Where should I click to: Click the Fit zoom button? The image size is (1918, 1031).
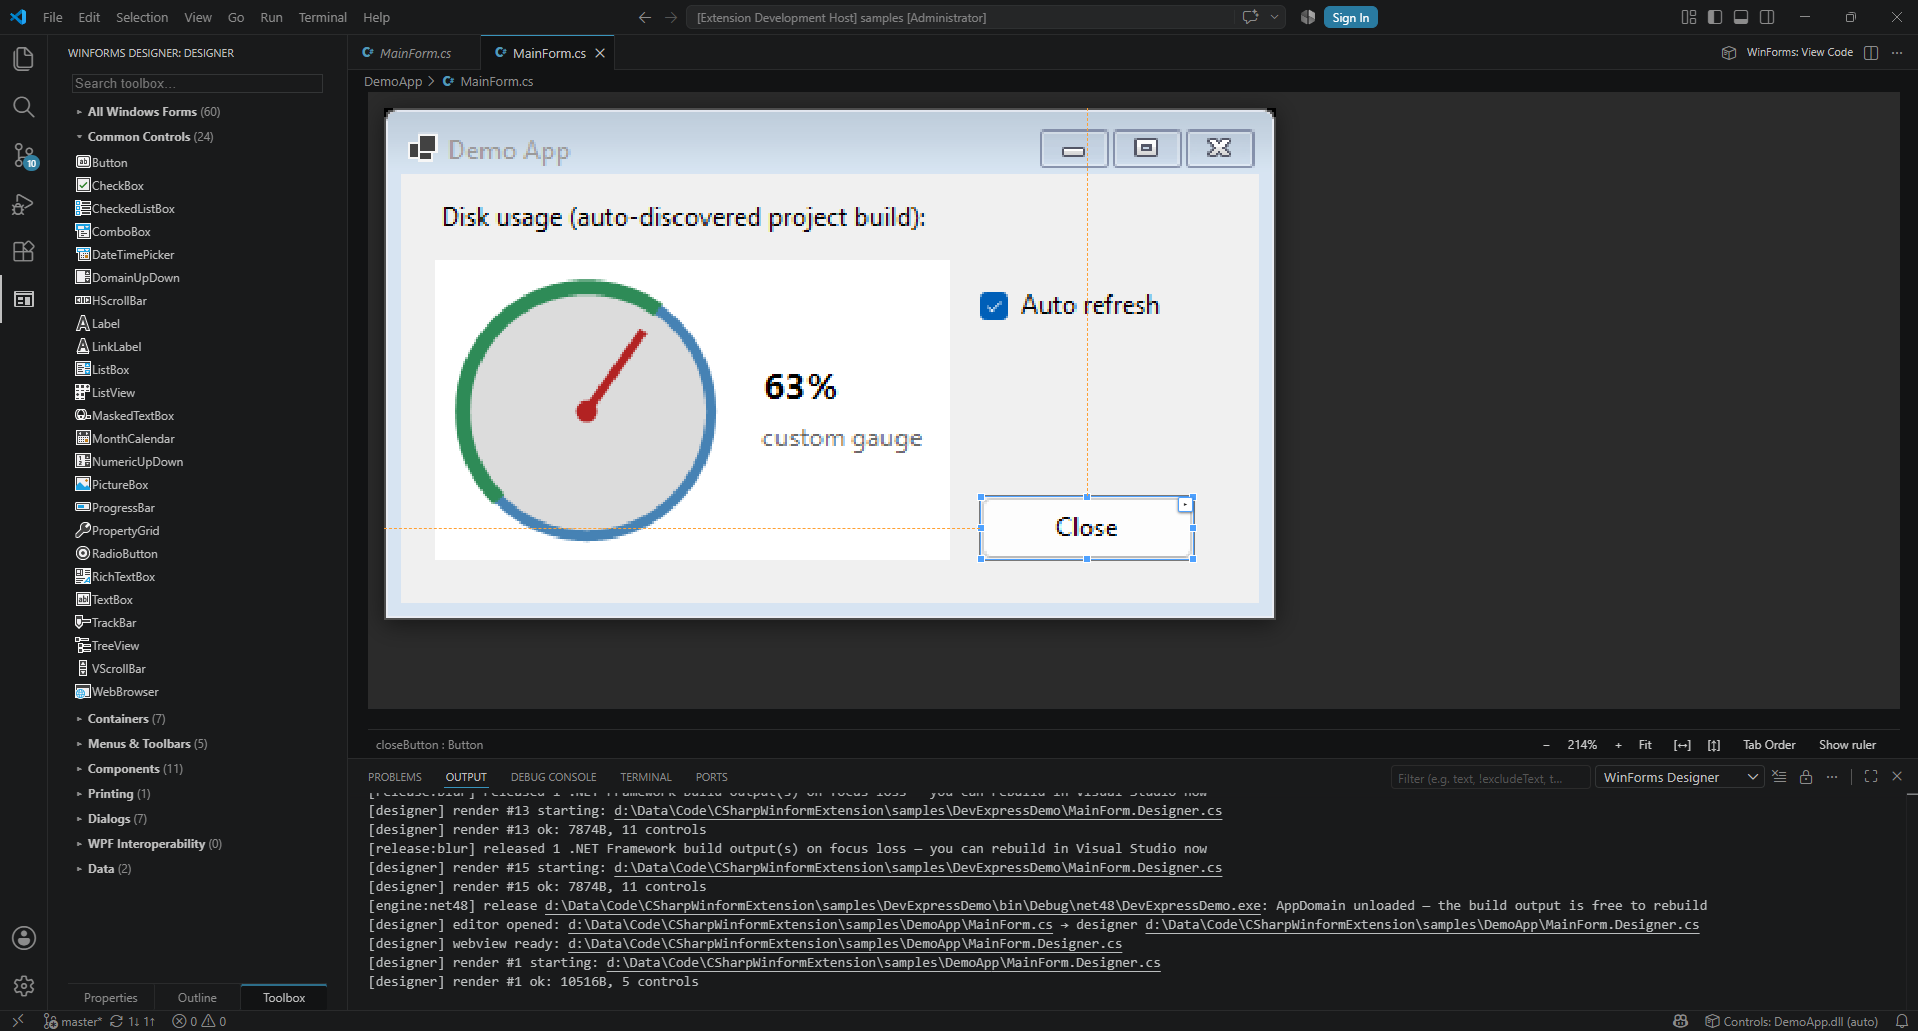(1645, 745)
